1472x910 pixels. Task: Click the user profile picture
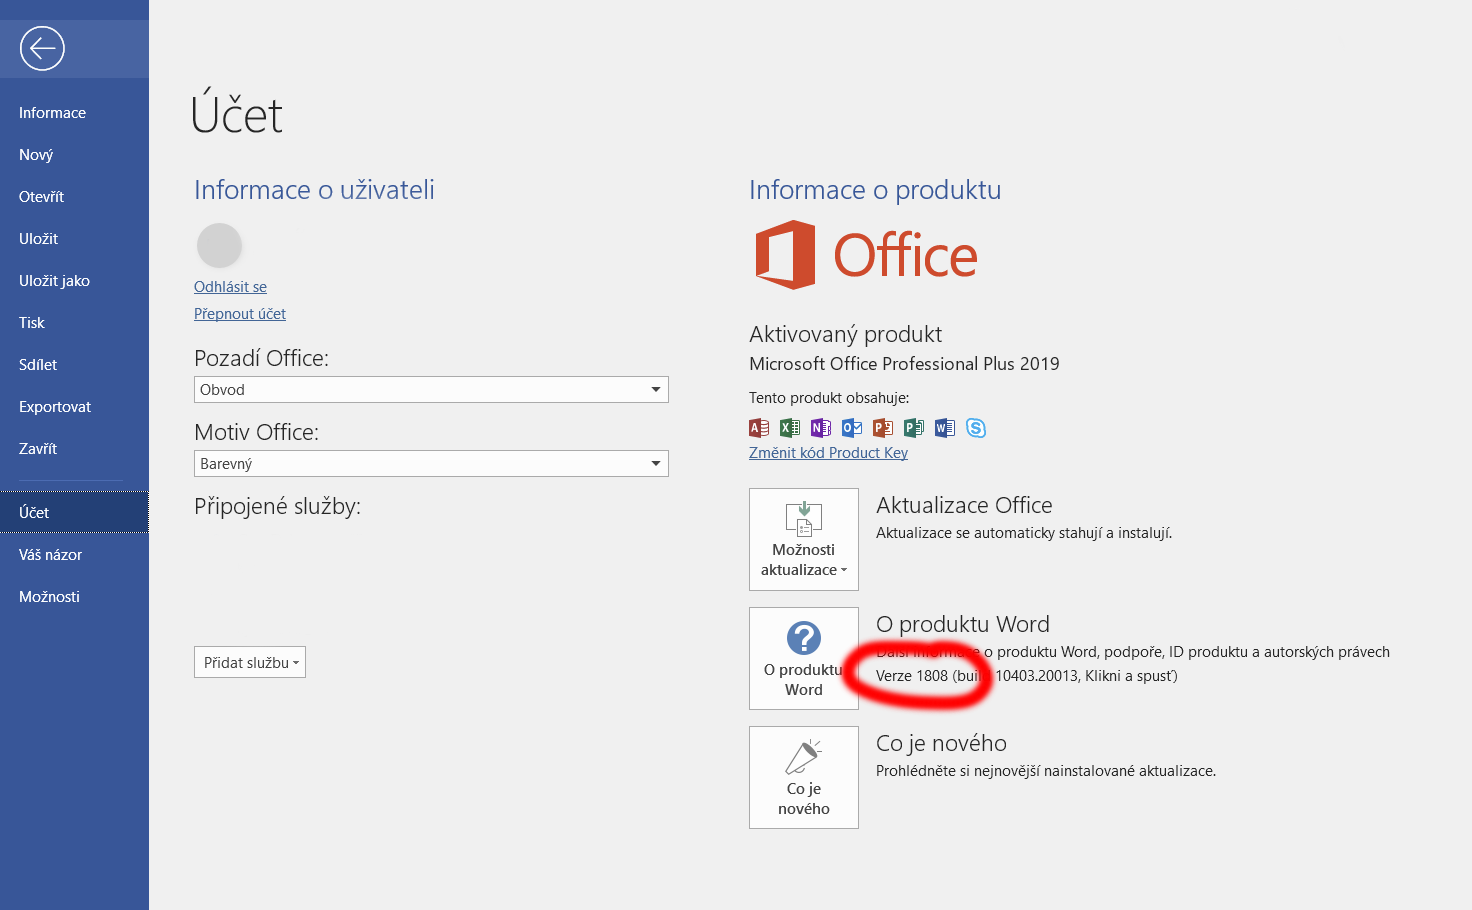click(220, 245)
